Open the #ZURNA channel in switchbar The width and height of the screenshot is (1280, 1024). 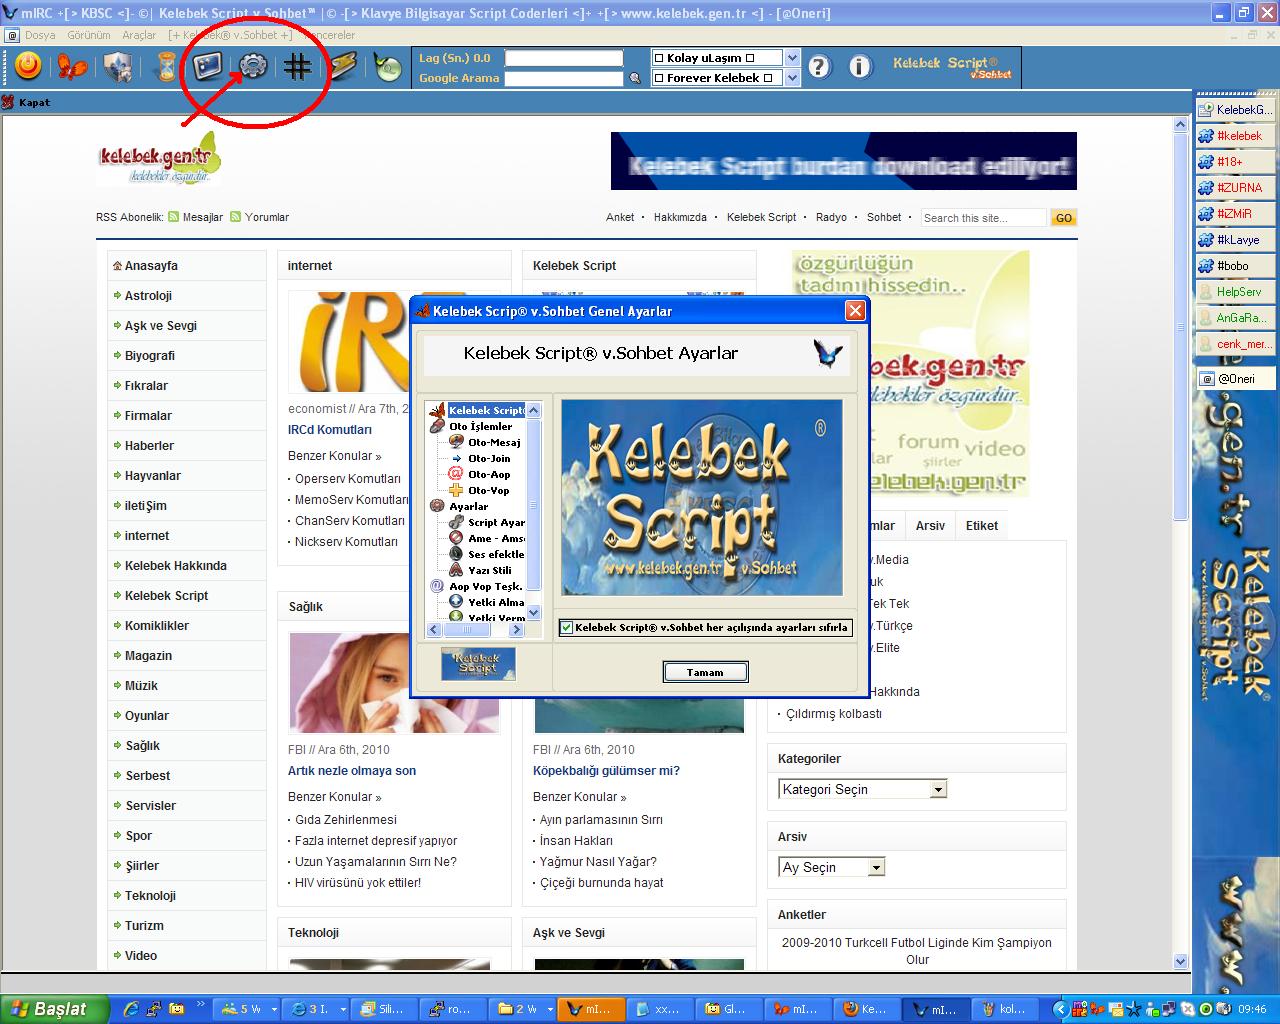coord(1236,188)
